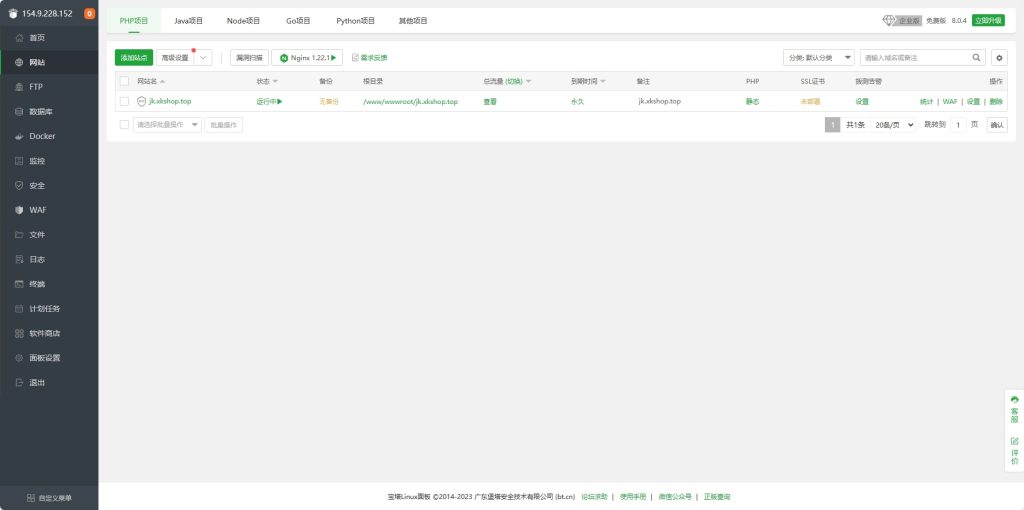This screenshot has height=510, width=1024.
Task: Focus the 跳转到 page number input
Action: pyautogui.click(x=958, y=125)
